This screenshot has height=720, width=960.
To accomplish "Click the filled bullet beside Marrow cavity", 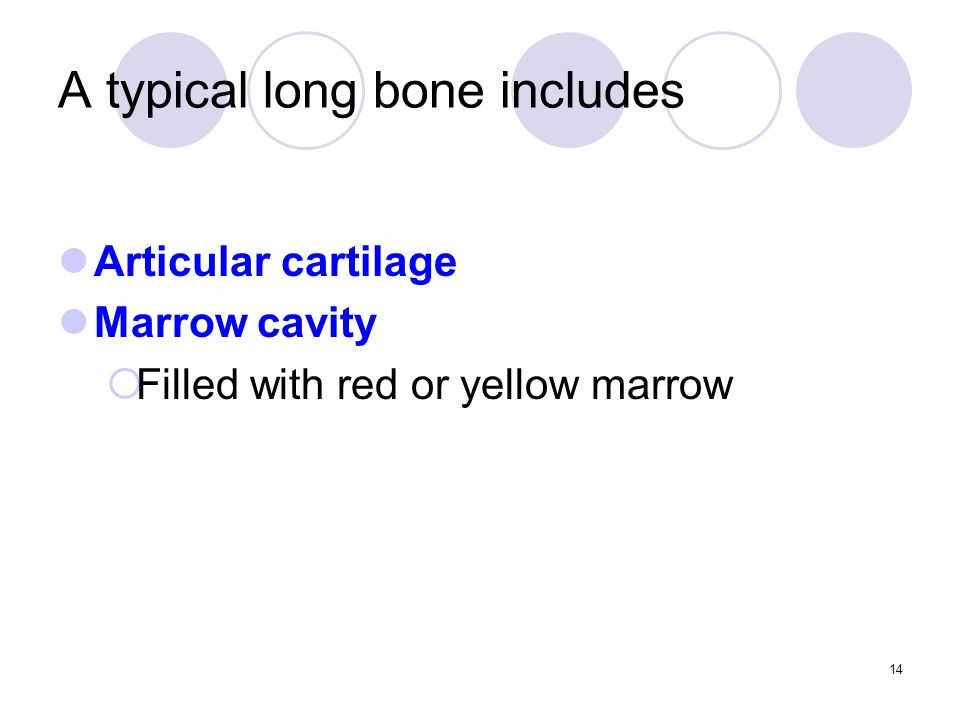I will [x=74, y=321].
